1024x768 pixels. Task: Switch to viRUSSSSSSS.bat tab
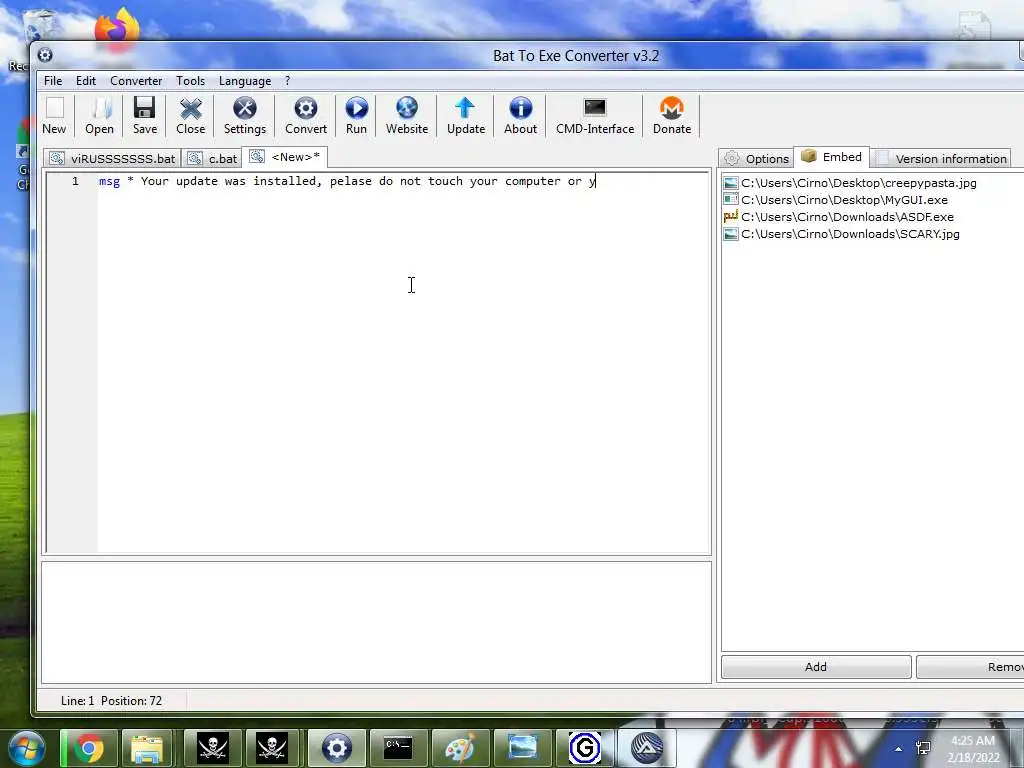[112, 159]
